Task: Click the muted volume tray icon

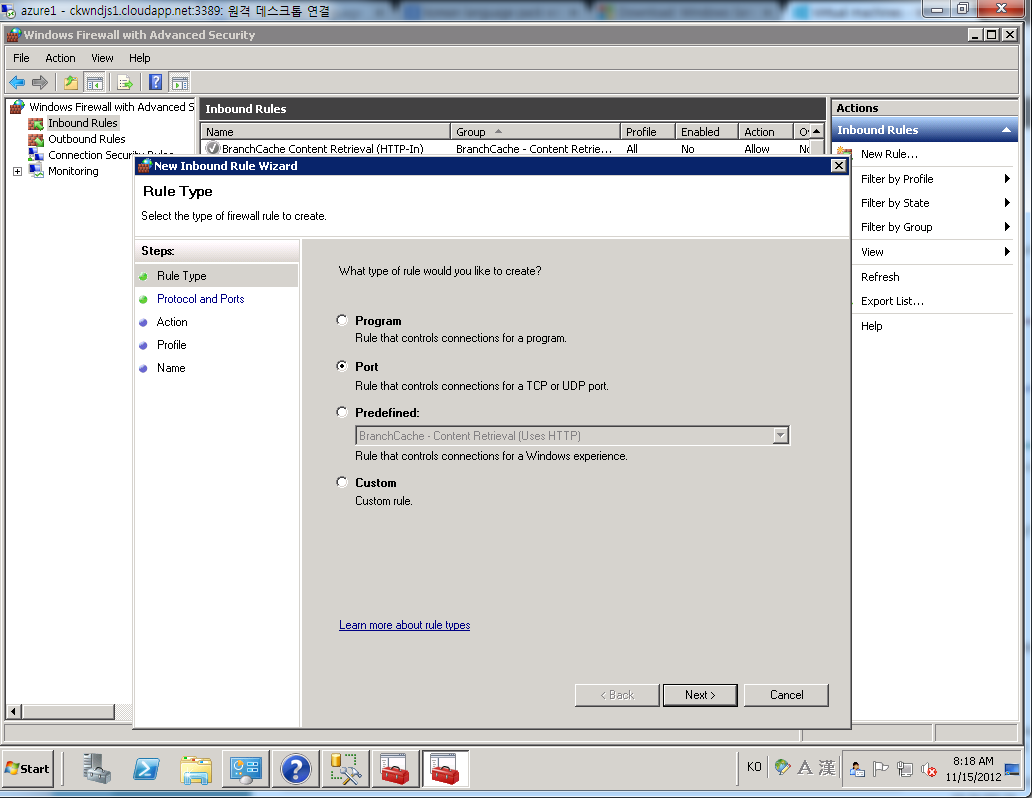Action: click(929, 768)
